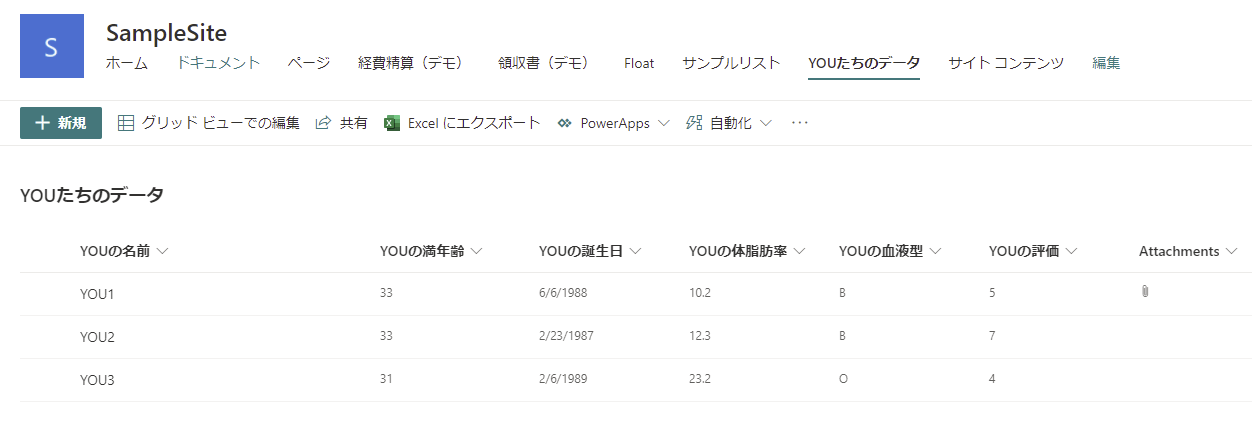
Task: Click the share icon in toolbar
Action: [x=323, y=123]
